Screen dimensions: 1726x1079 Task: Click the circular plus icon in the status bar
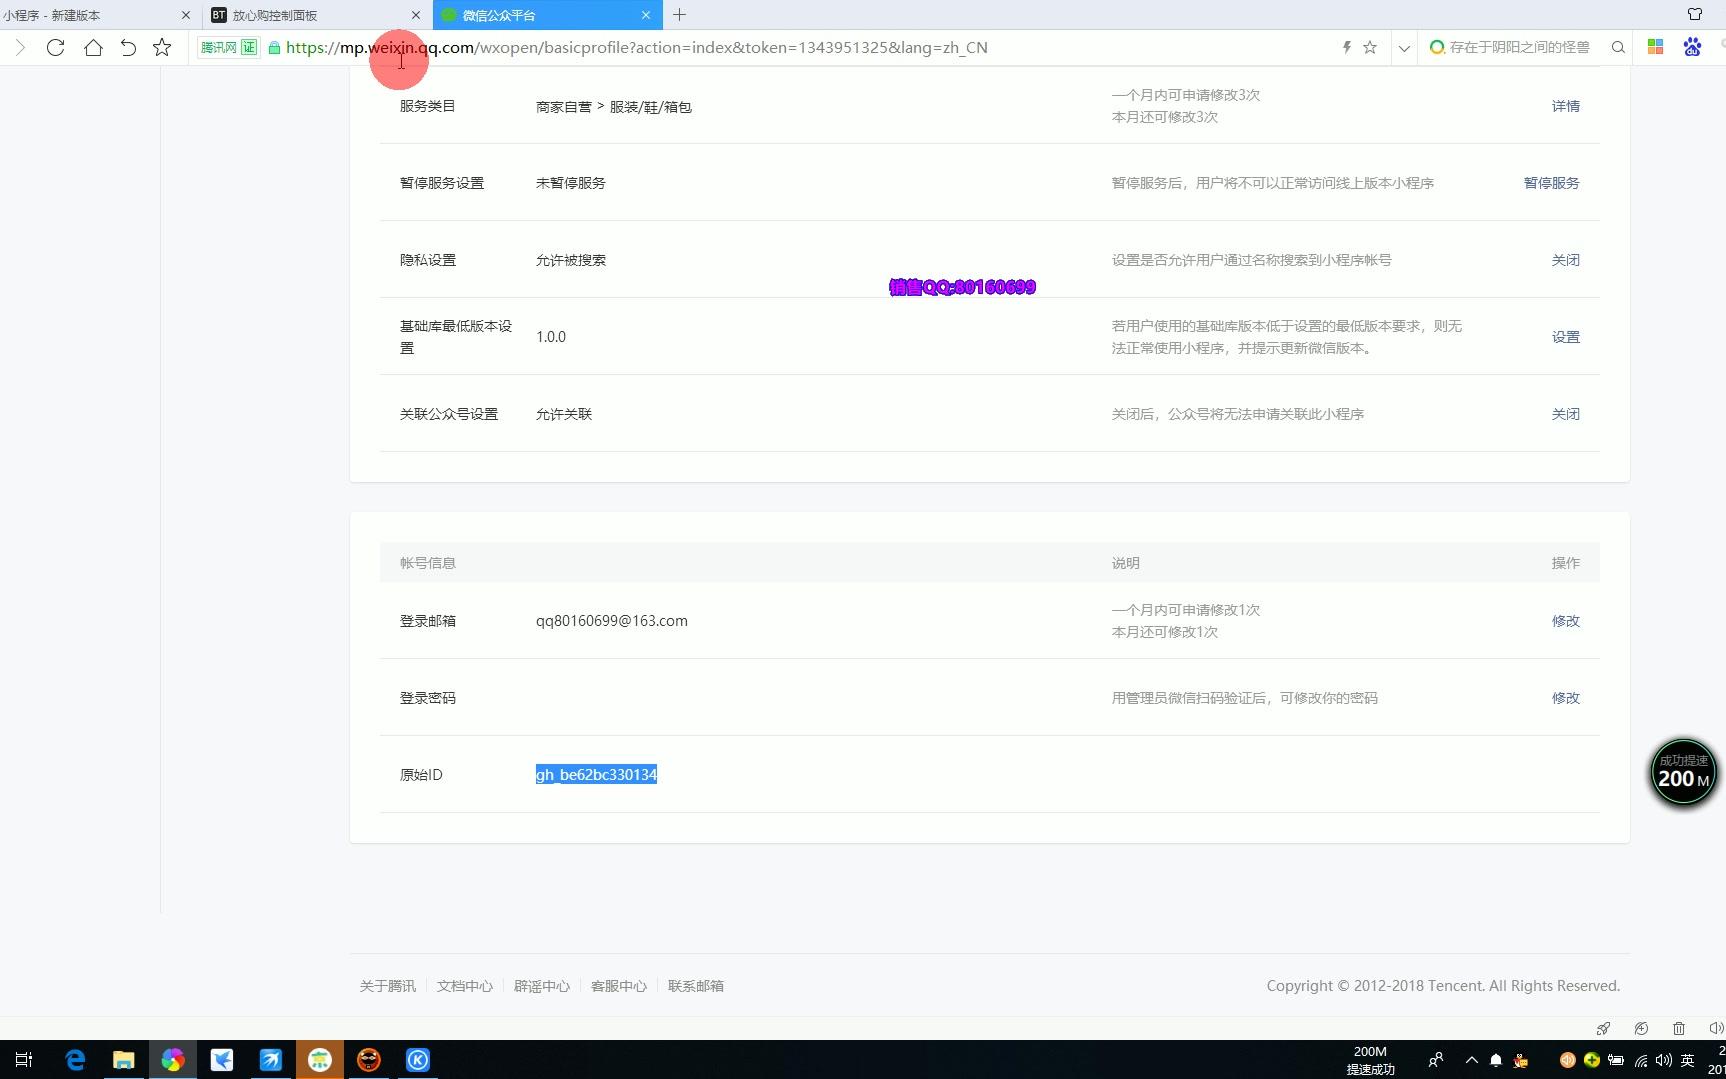[1641, 1028]
